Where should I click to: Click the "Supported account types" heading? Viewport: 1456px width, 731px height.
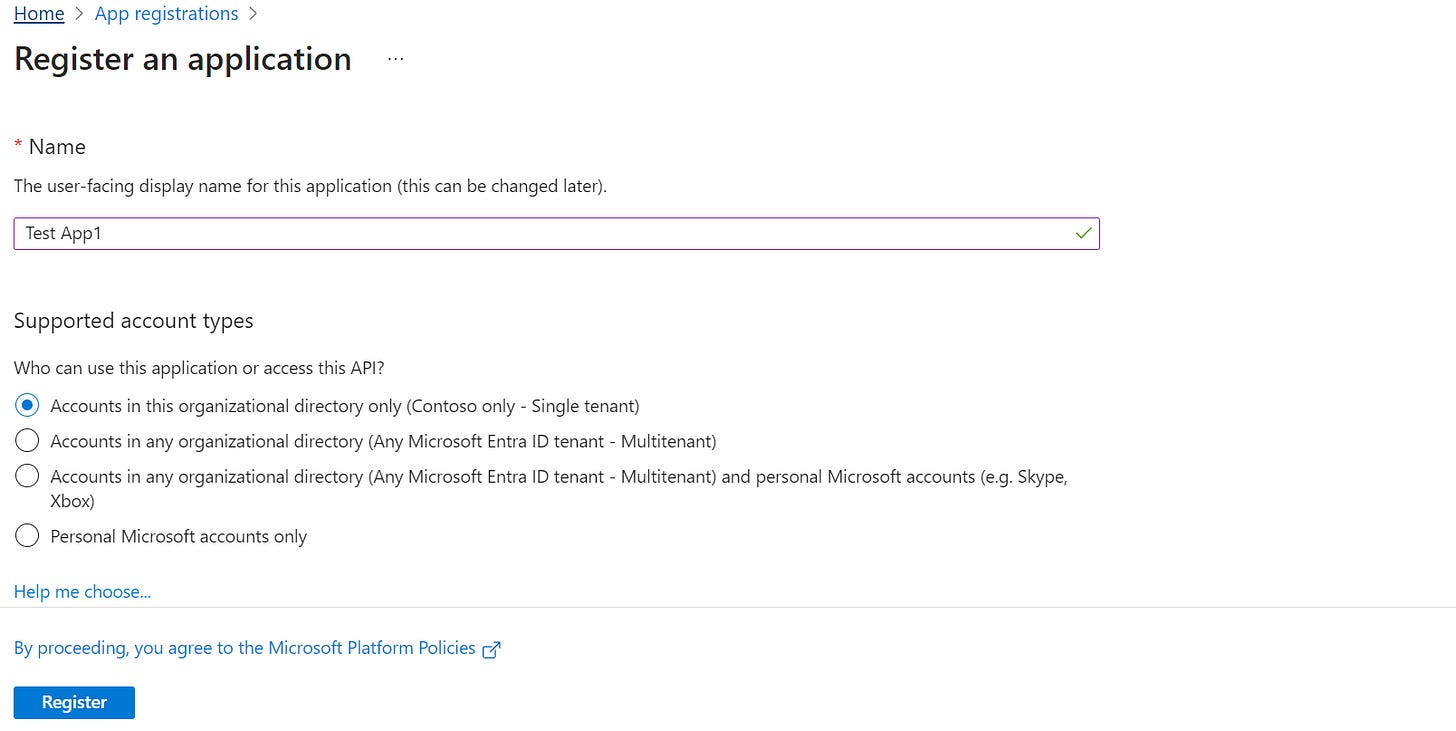click(x=134, y=320)
